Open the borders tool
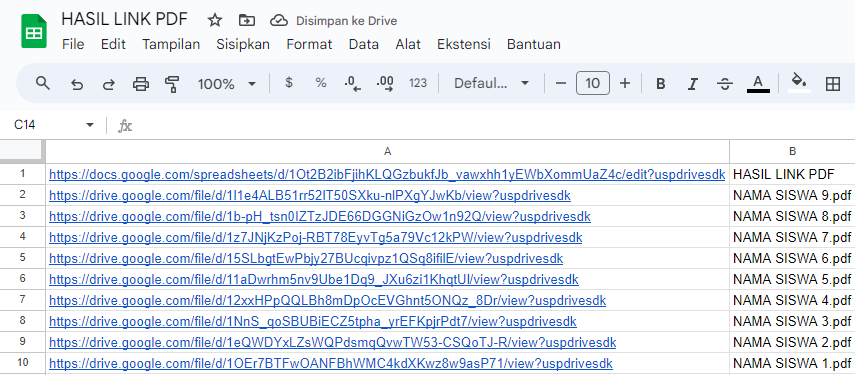The height and width of the screenshot is (375, 855). [x=833, y=83]
